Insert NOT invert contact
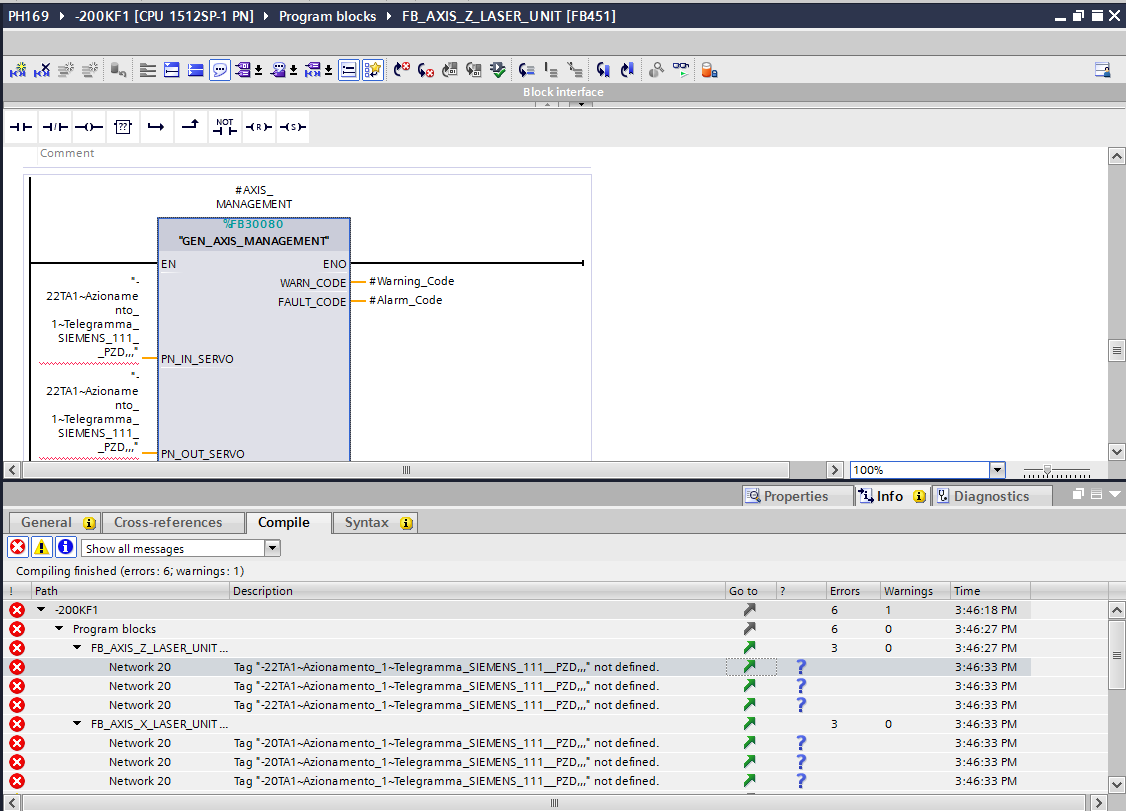 click(x=225, y=127)
